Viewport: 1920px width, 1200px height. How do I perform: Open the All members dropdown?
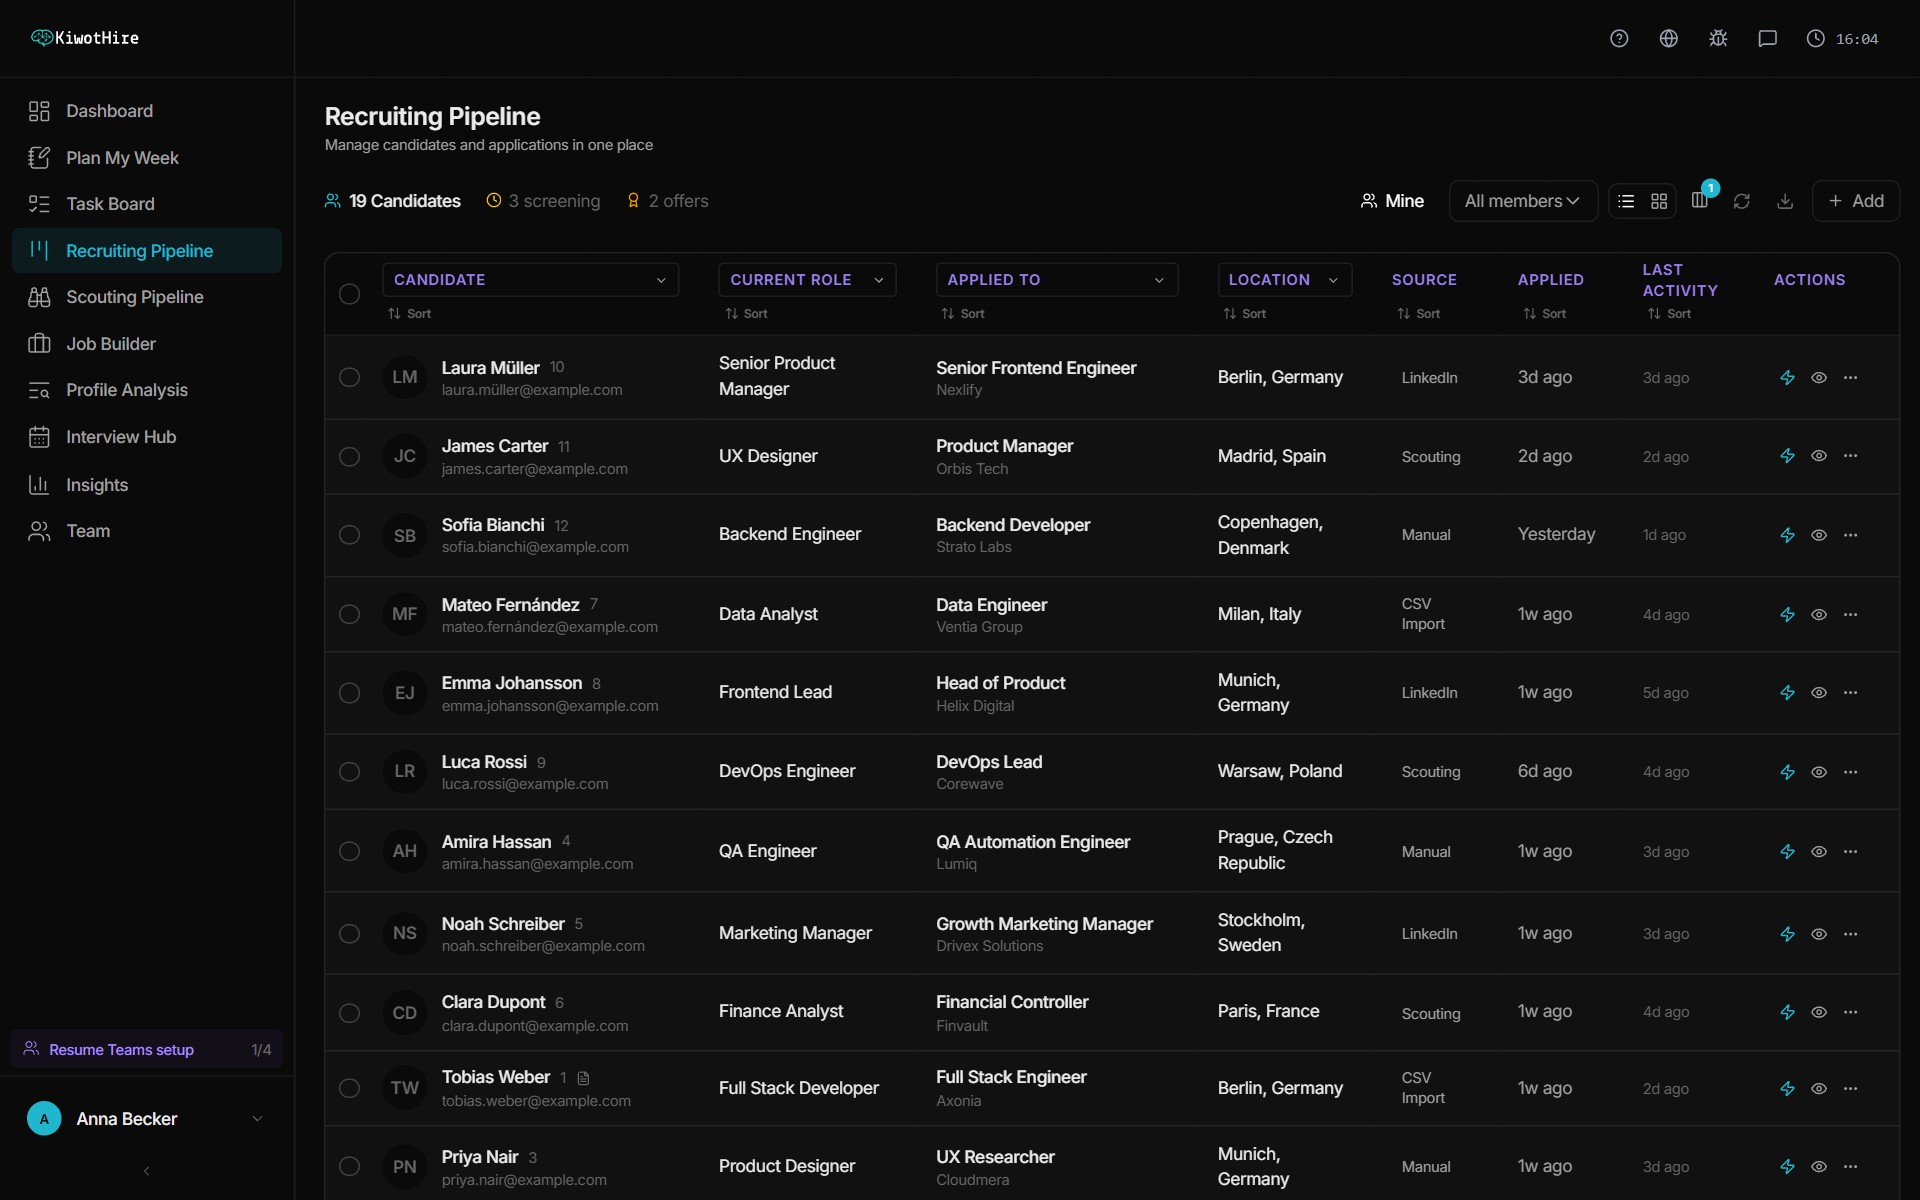click(1521, 201)
